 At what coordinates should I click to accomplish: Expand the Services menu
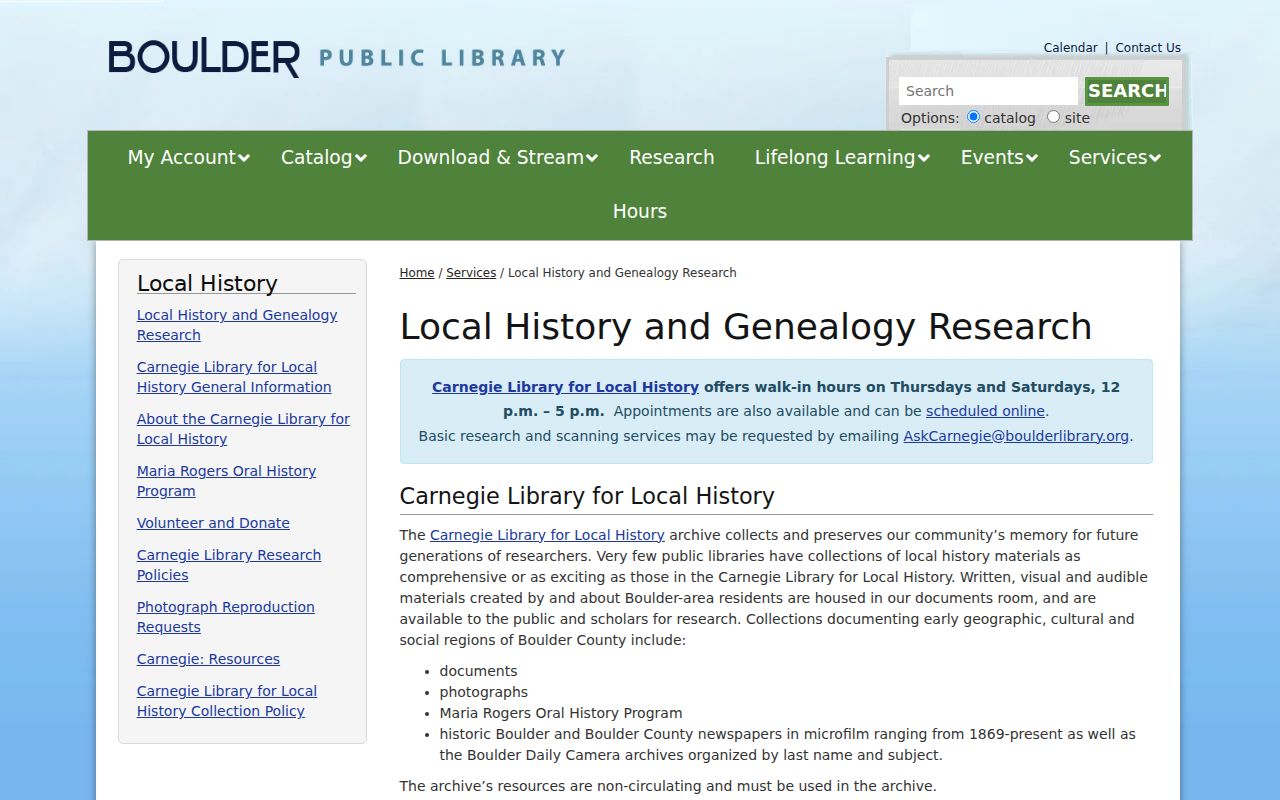coord(1114,157)
